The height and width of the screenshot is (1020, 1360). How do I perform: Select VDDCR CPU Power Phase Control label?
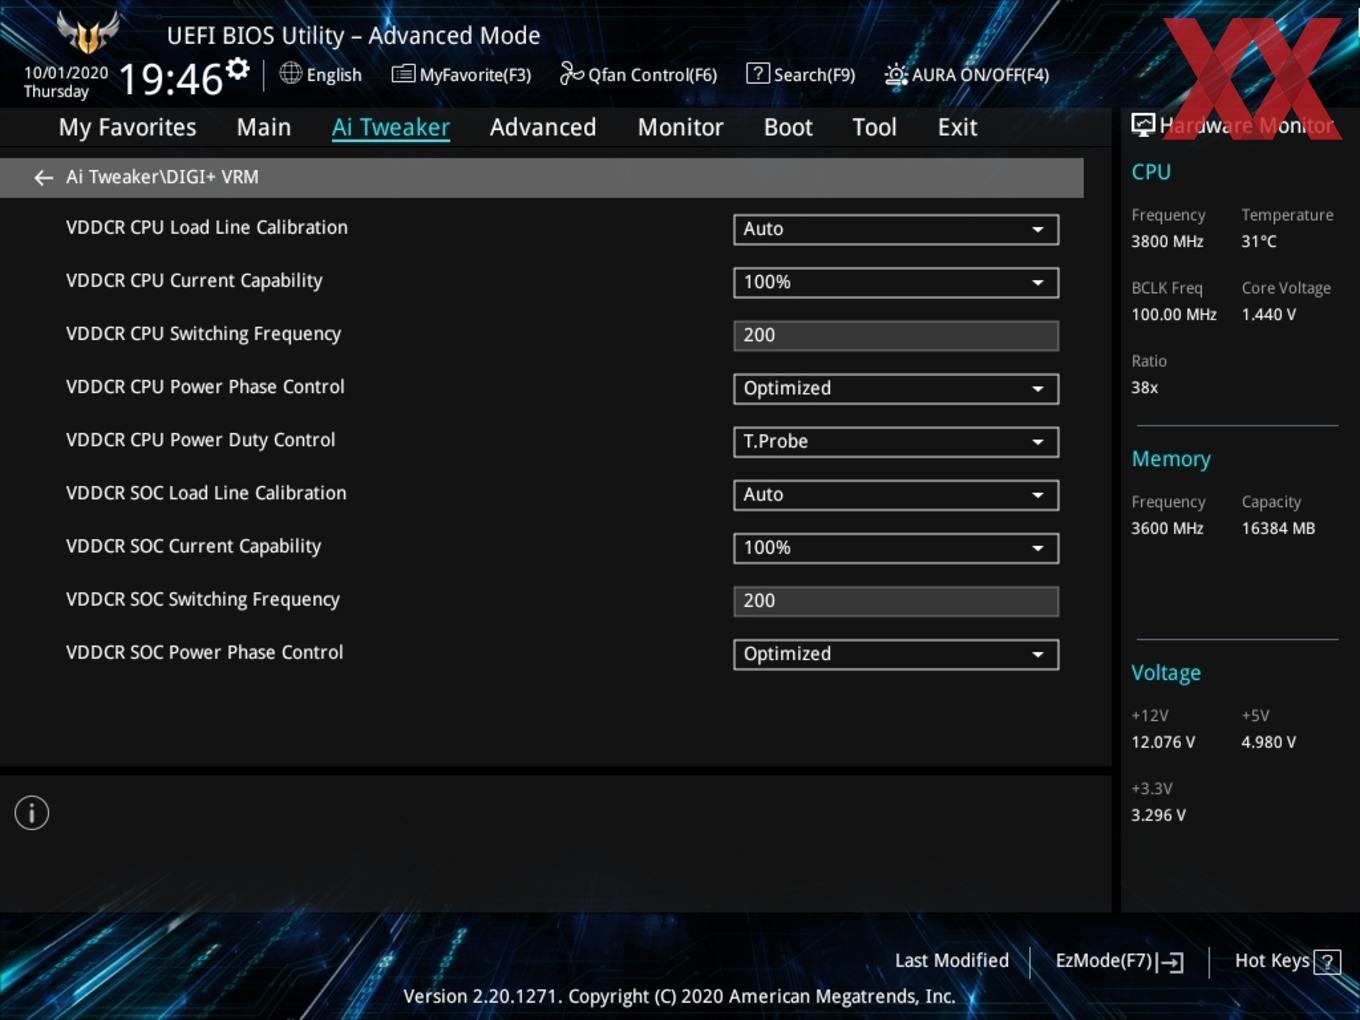[205, 386]
